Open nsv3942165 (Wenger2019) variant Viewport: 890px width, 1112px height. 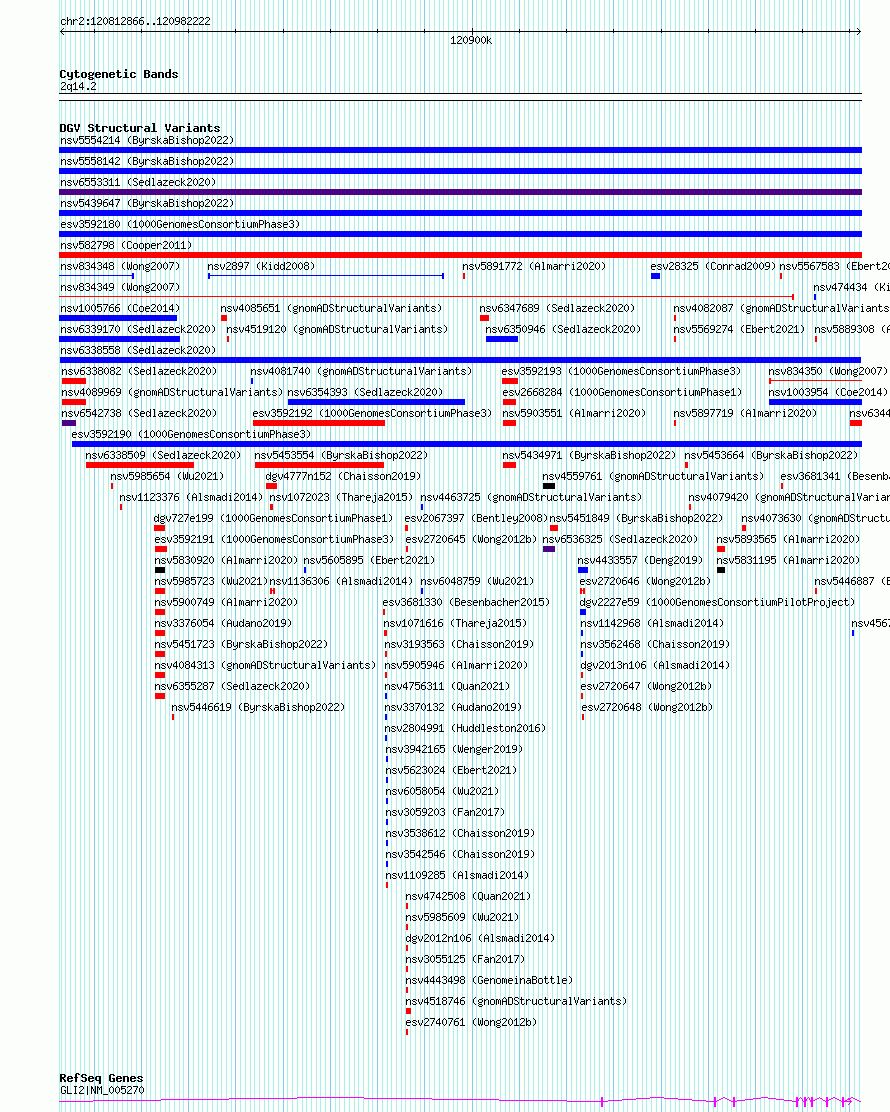click(454, 749)
